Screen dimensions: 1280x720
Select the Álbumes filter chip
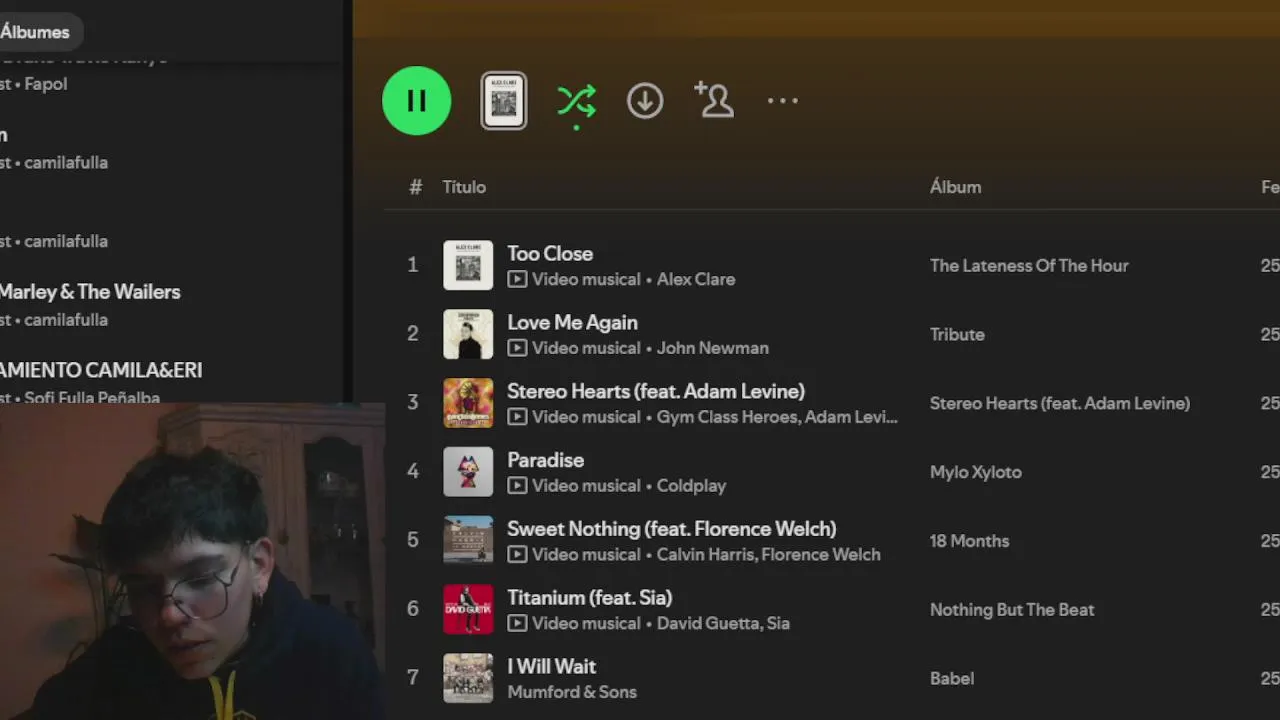point(36,32)
